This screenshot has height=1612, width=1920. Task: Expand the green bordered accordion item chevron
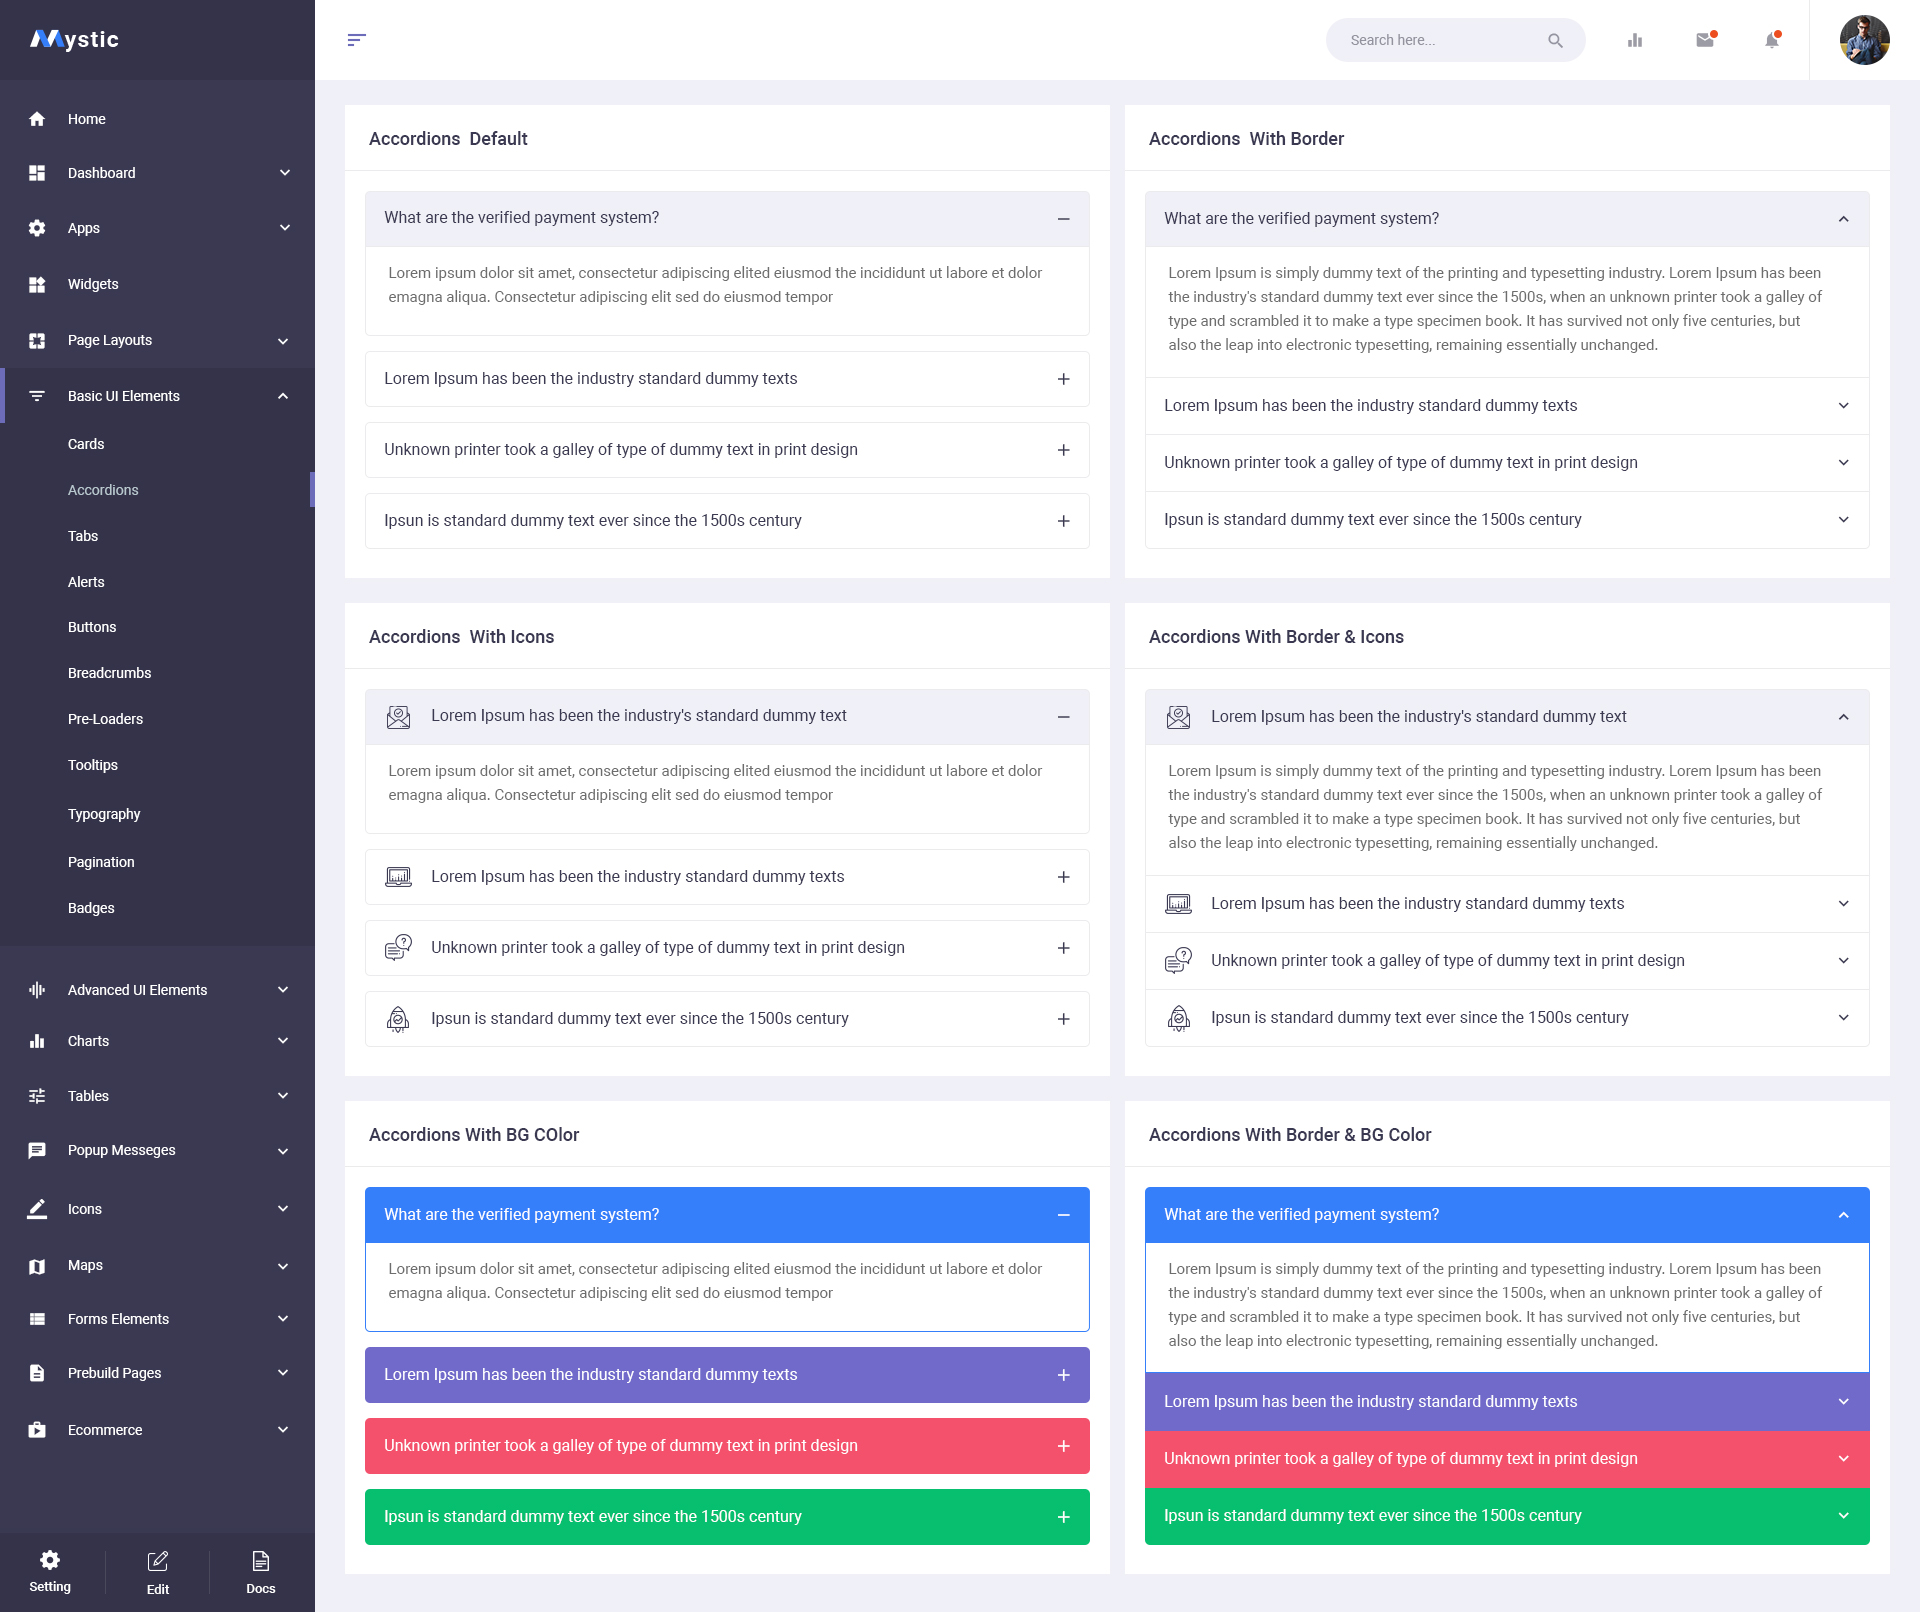(x=1843, y=1516)
